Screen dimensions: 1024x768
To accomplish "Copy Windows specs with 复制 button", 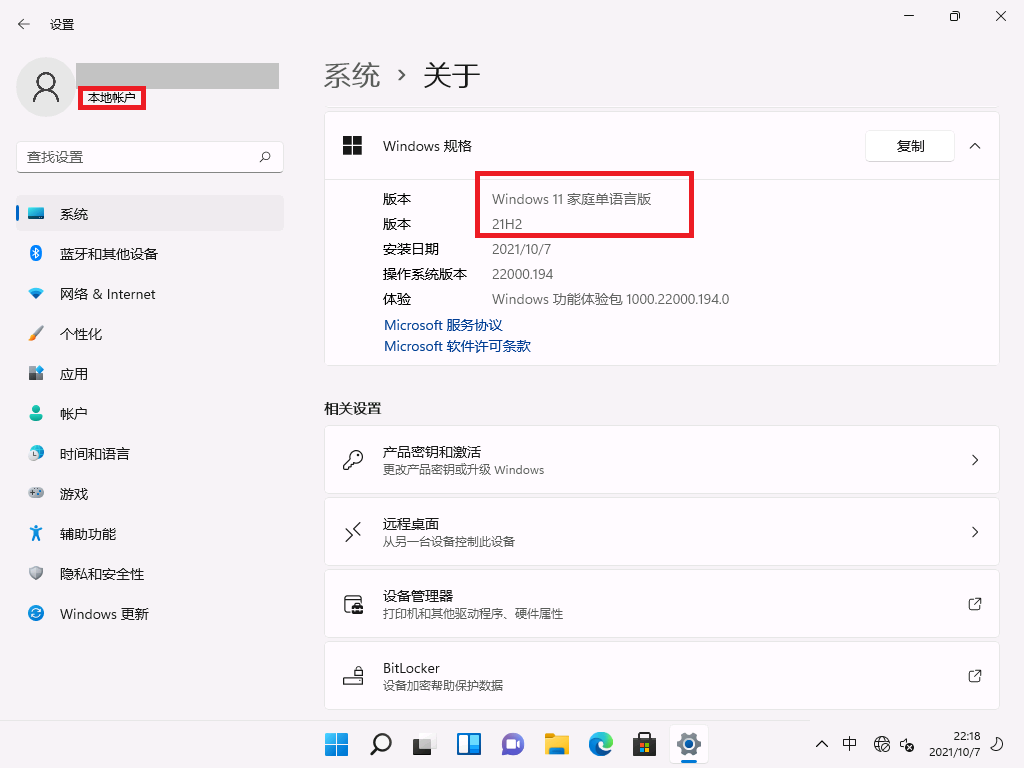I will pos(910,146).
